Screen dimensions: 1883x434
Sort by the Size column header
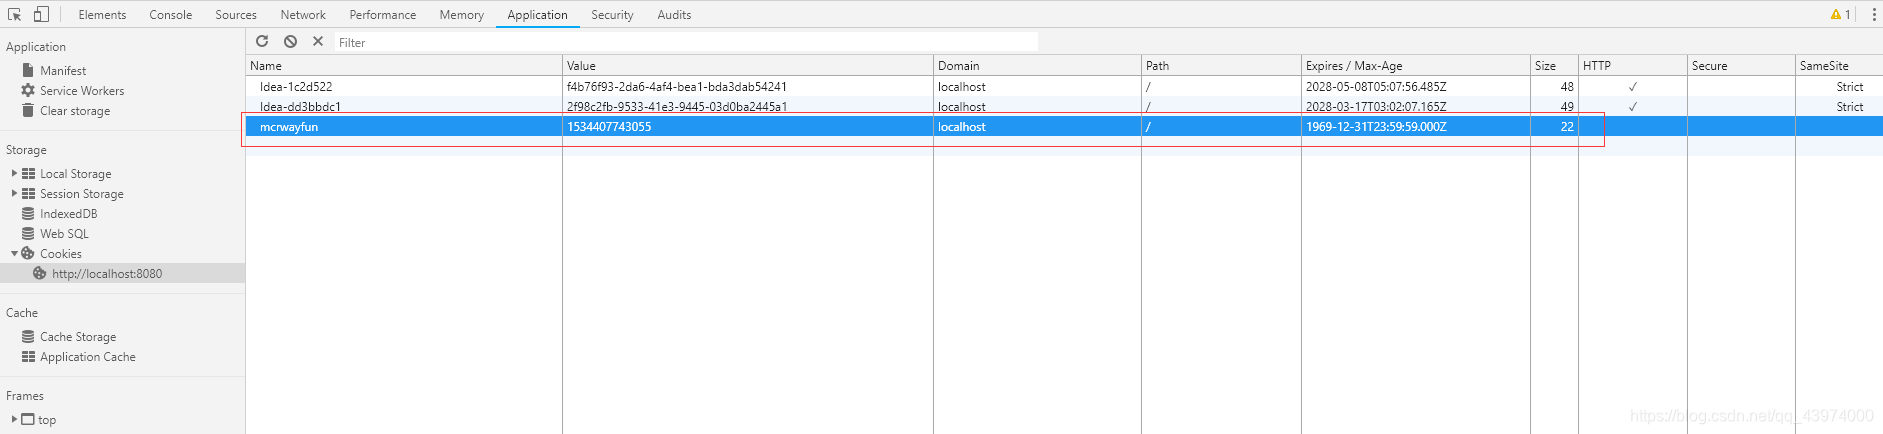1554,65
